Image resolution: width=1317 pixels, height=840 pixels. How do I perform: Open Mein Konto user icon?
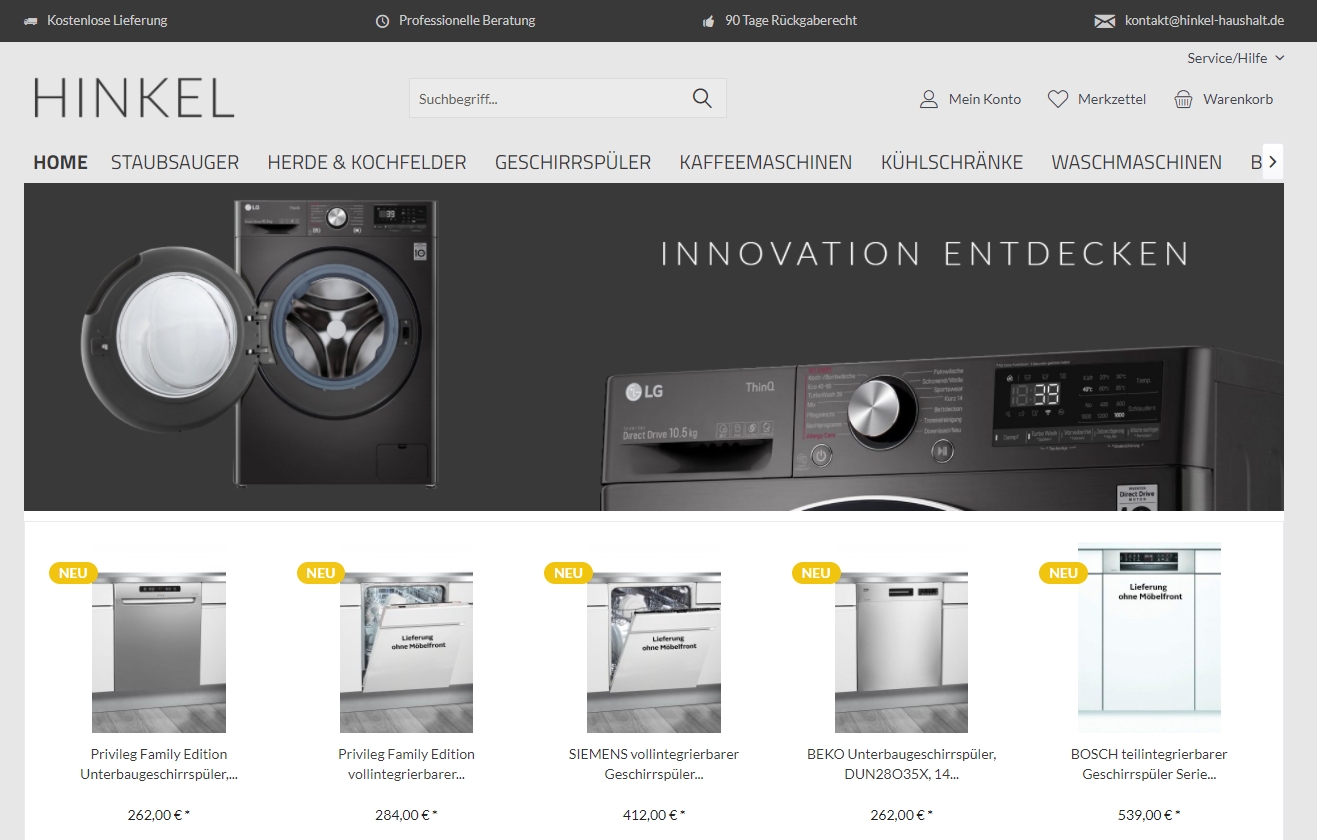(929, 99)
